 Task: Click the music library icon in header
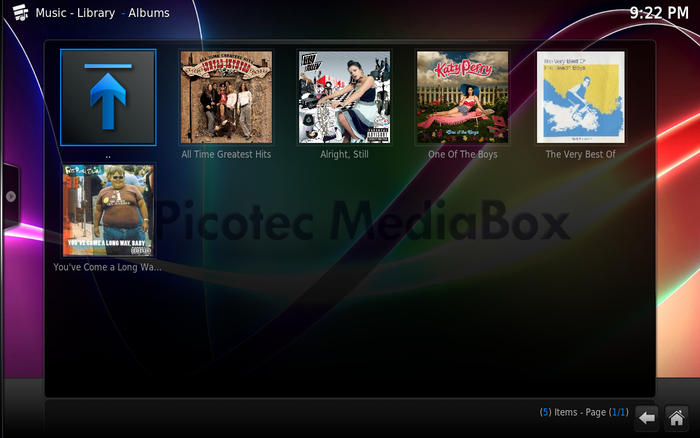click(x=20, y=13)
